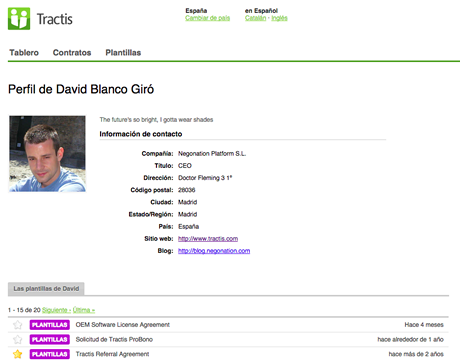The height and width of the screenshot is (361, 460).
Task: Click the Hace 4 meses timestamp
Action: click(x=424, y=325)
